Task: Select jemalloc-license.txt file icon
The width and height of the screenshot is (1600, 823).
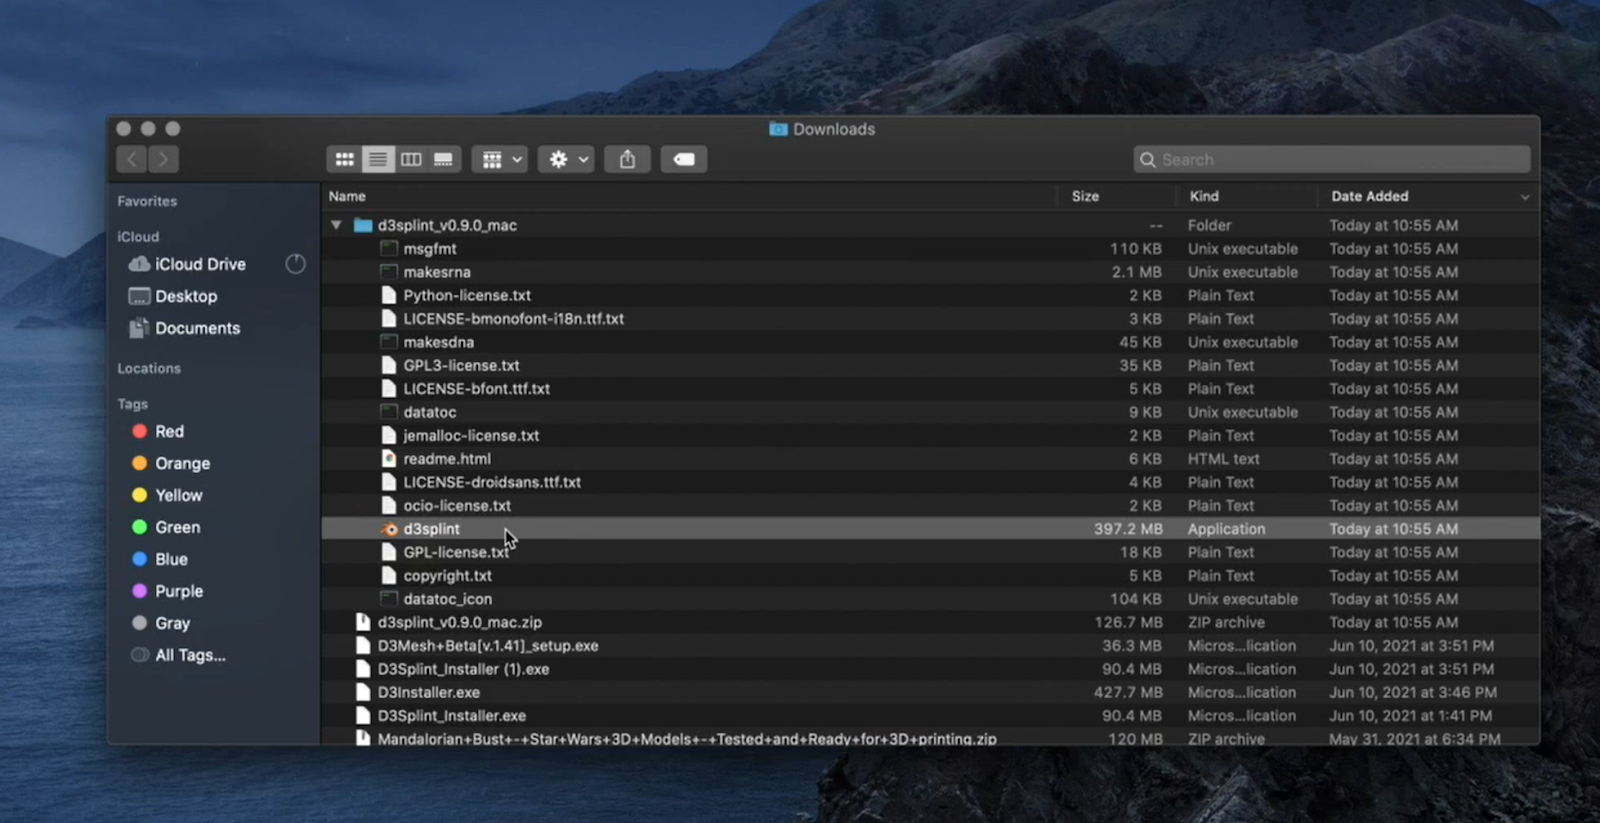Action: tap(389, 435)
